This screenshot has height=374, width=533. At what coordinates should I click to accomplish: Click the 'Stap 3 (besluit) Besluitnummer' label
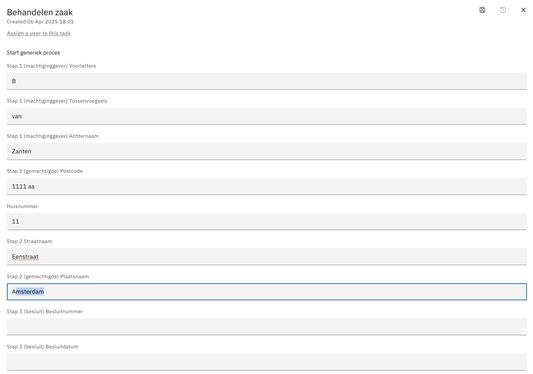45,311
